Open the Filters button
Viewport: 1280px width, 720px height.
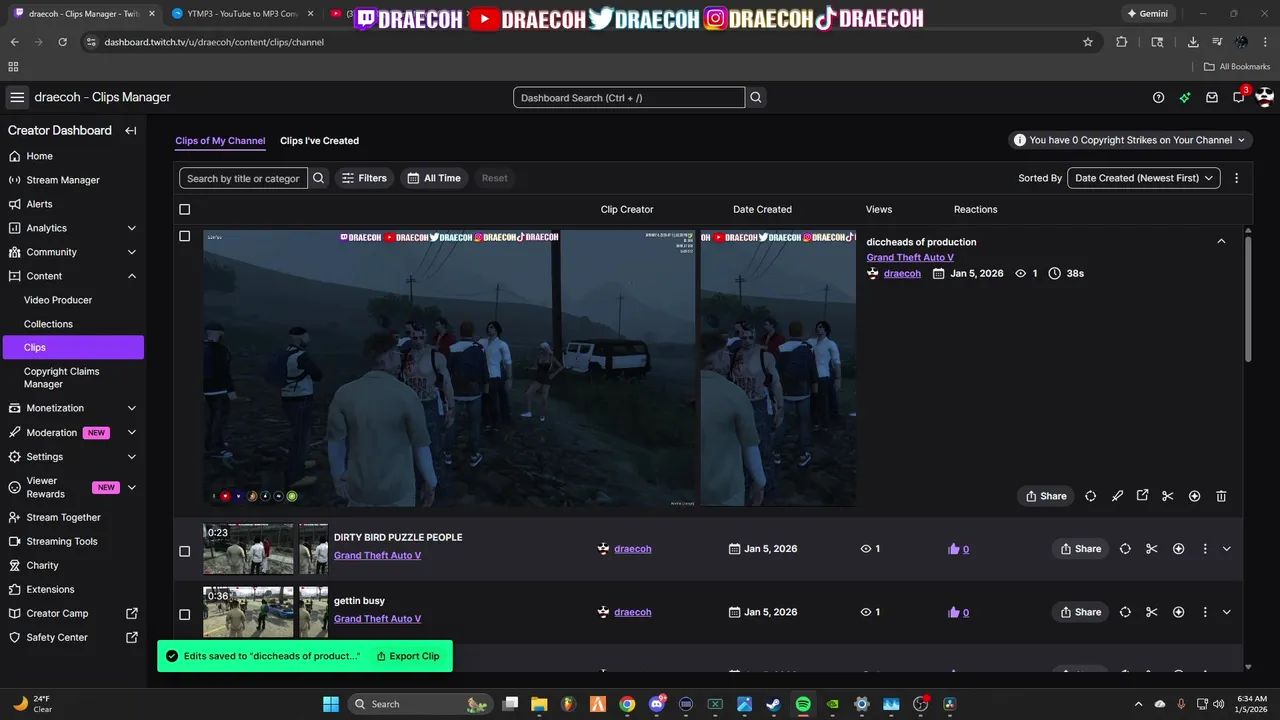tap(364, 178)
